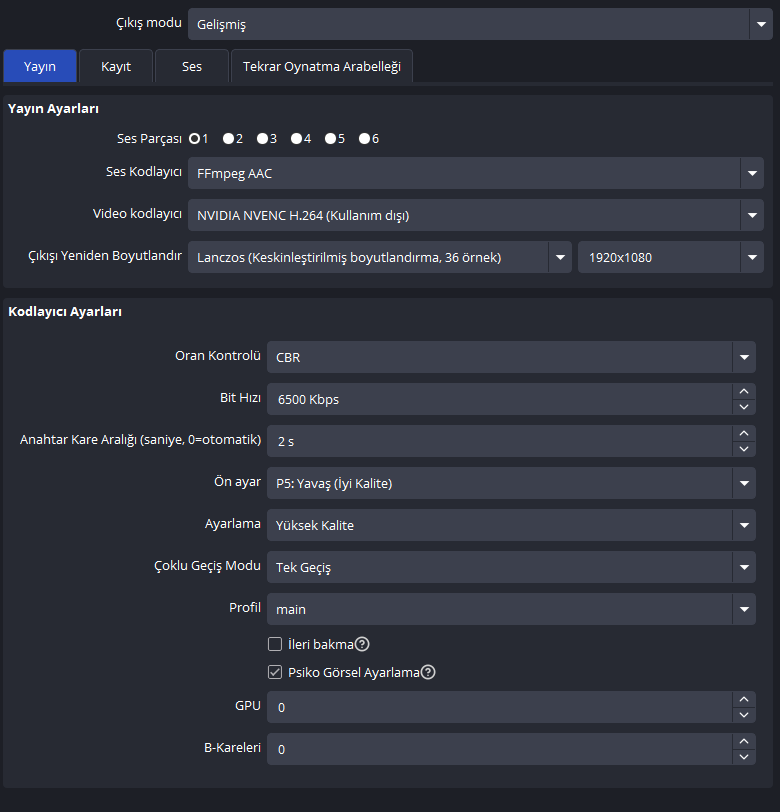Click the help icon next to İleri bakma
780x812 pixels.
[363, 645]
